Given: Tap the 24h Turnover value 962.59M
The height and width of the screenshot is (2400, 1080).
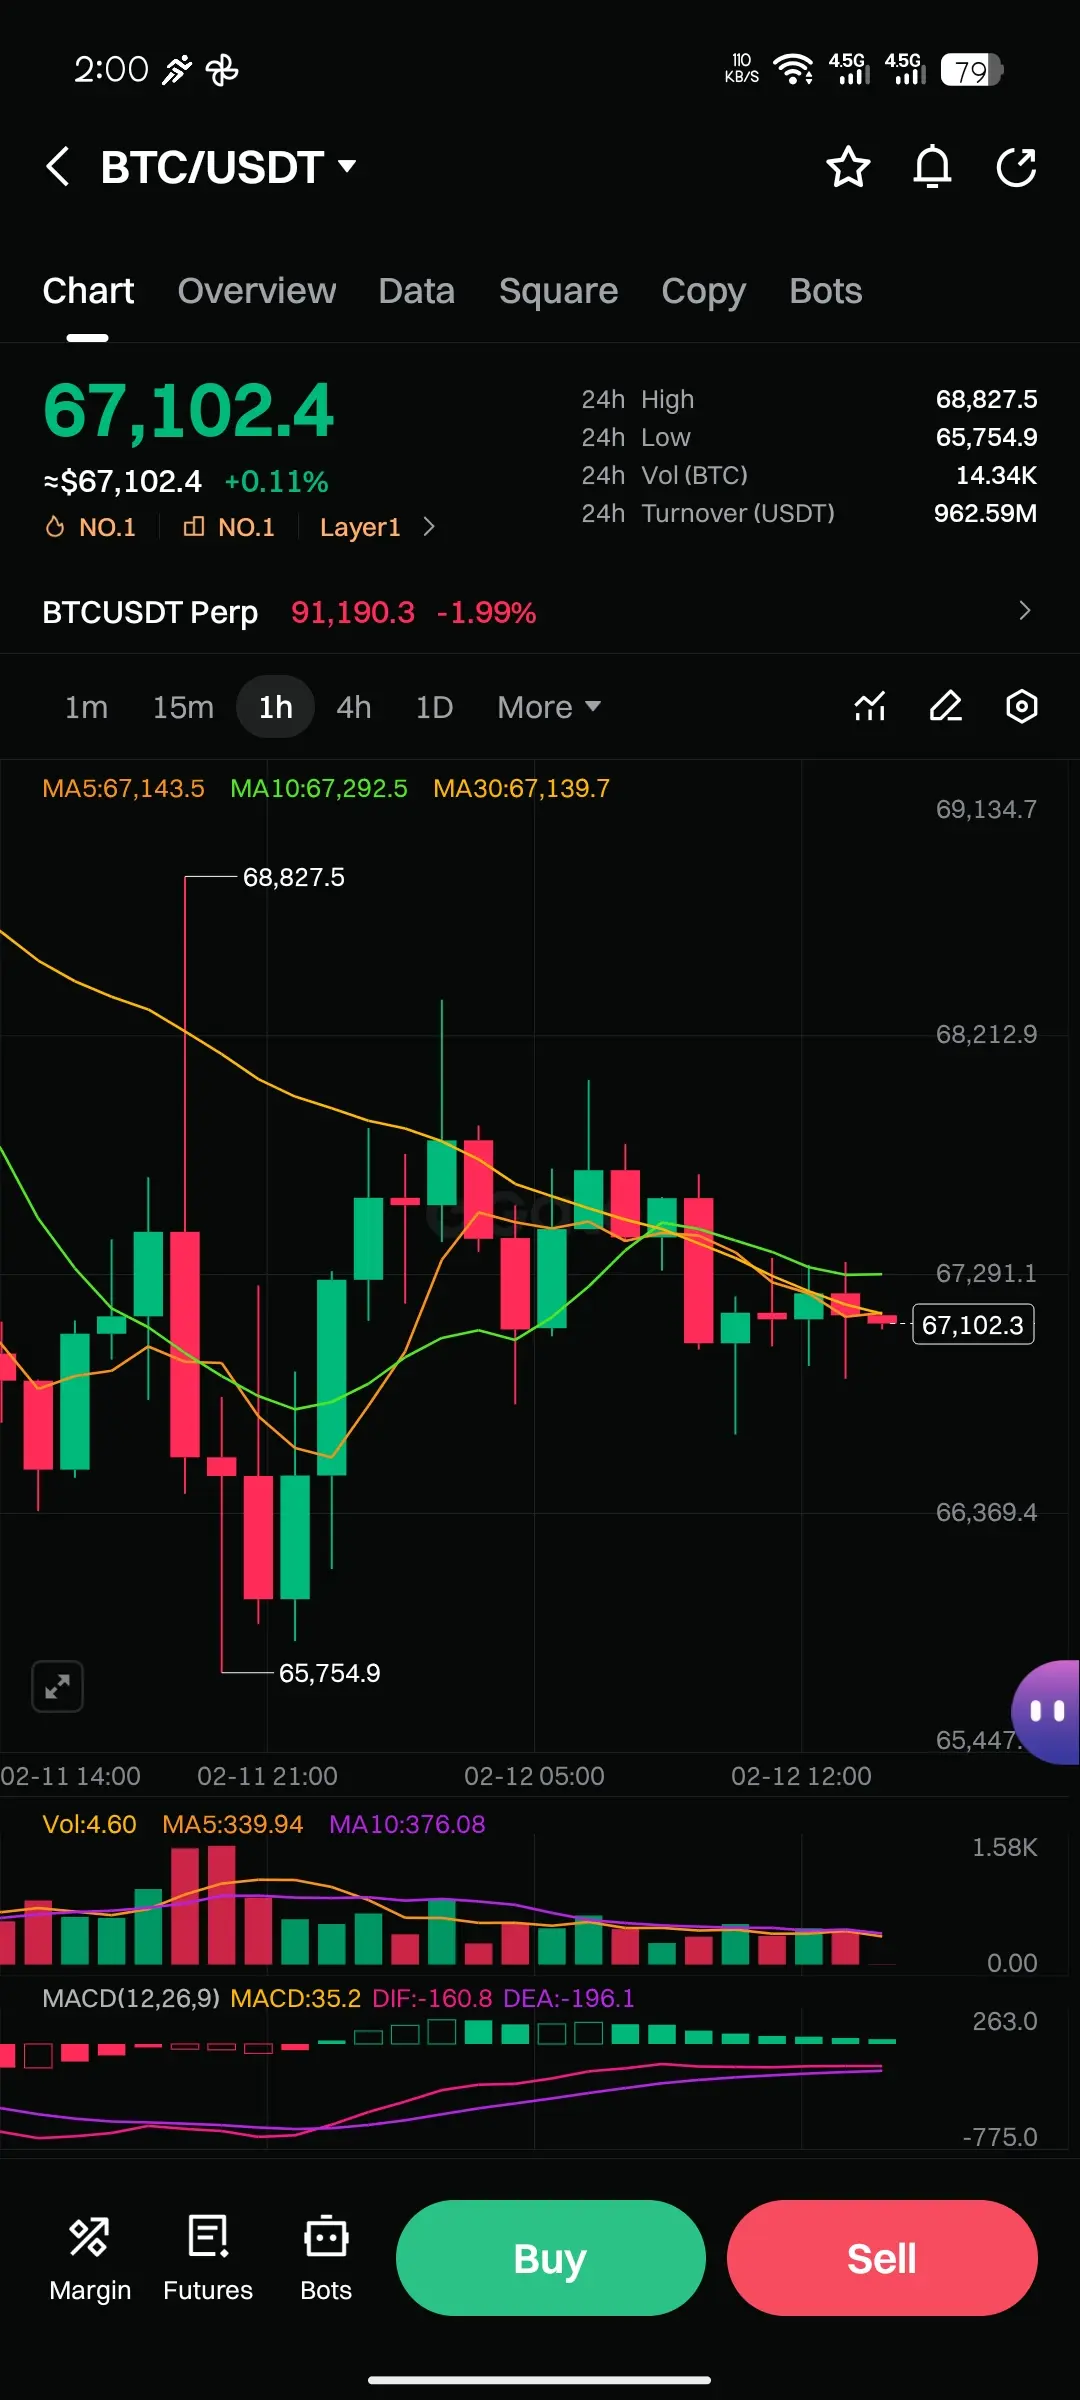Looking at the screenshot, I should 985,513.
